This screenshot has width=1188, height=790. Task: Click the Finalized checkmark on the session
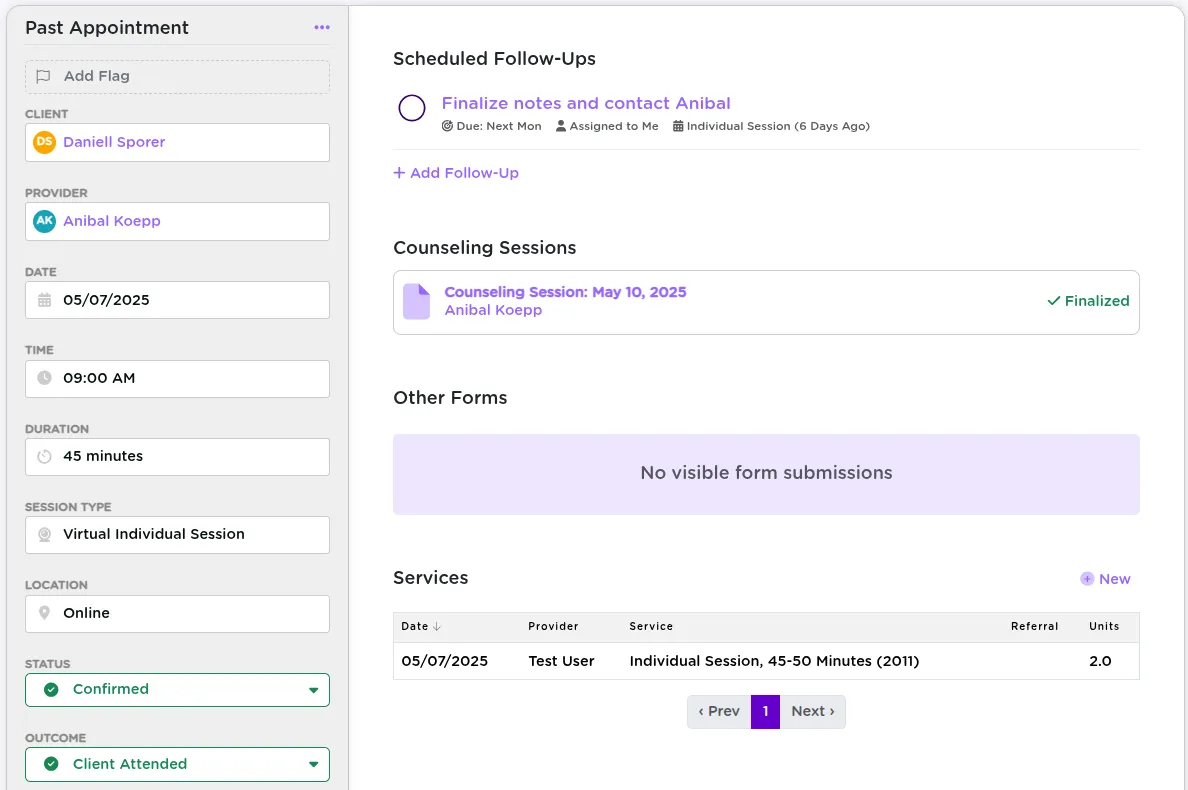coord(1054,300)
